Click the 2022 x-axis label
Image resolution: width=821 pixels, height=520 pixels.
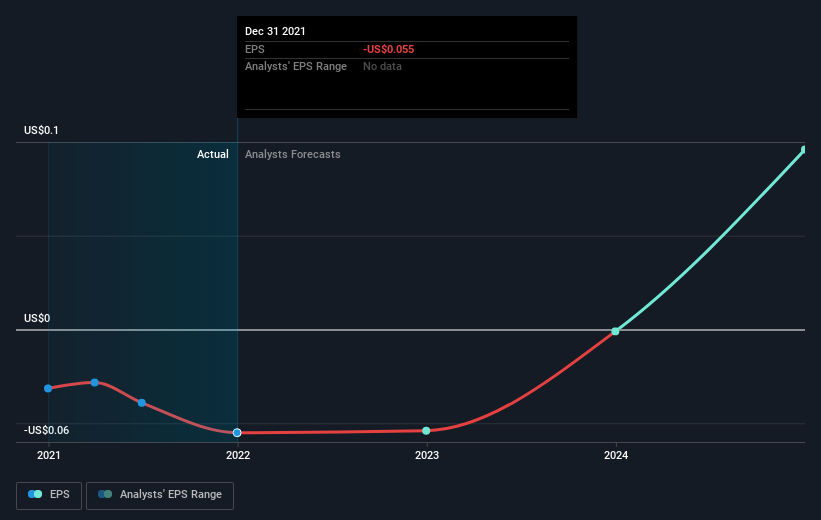click(238, 455)
